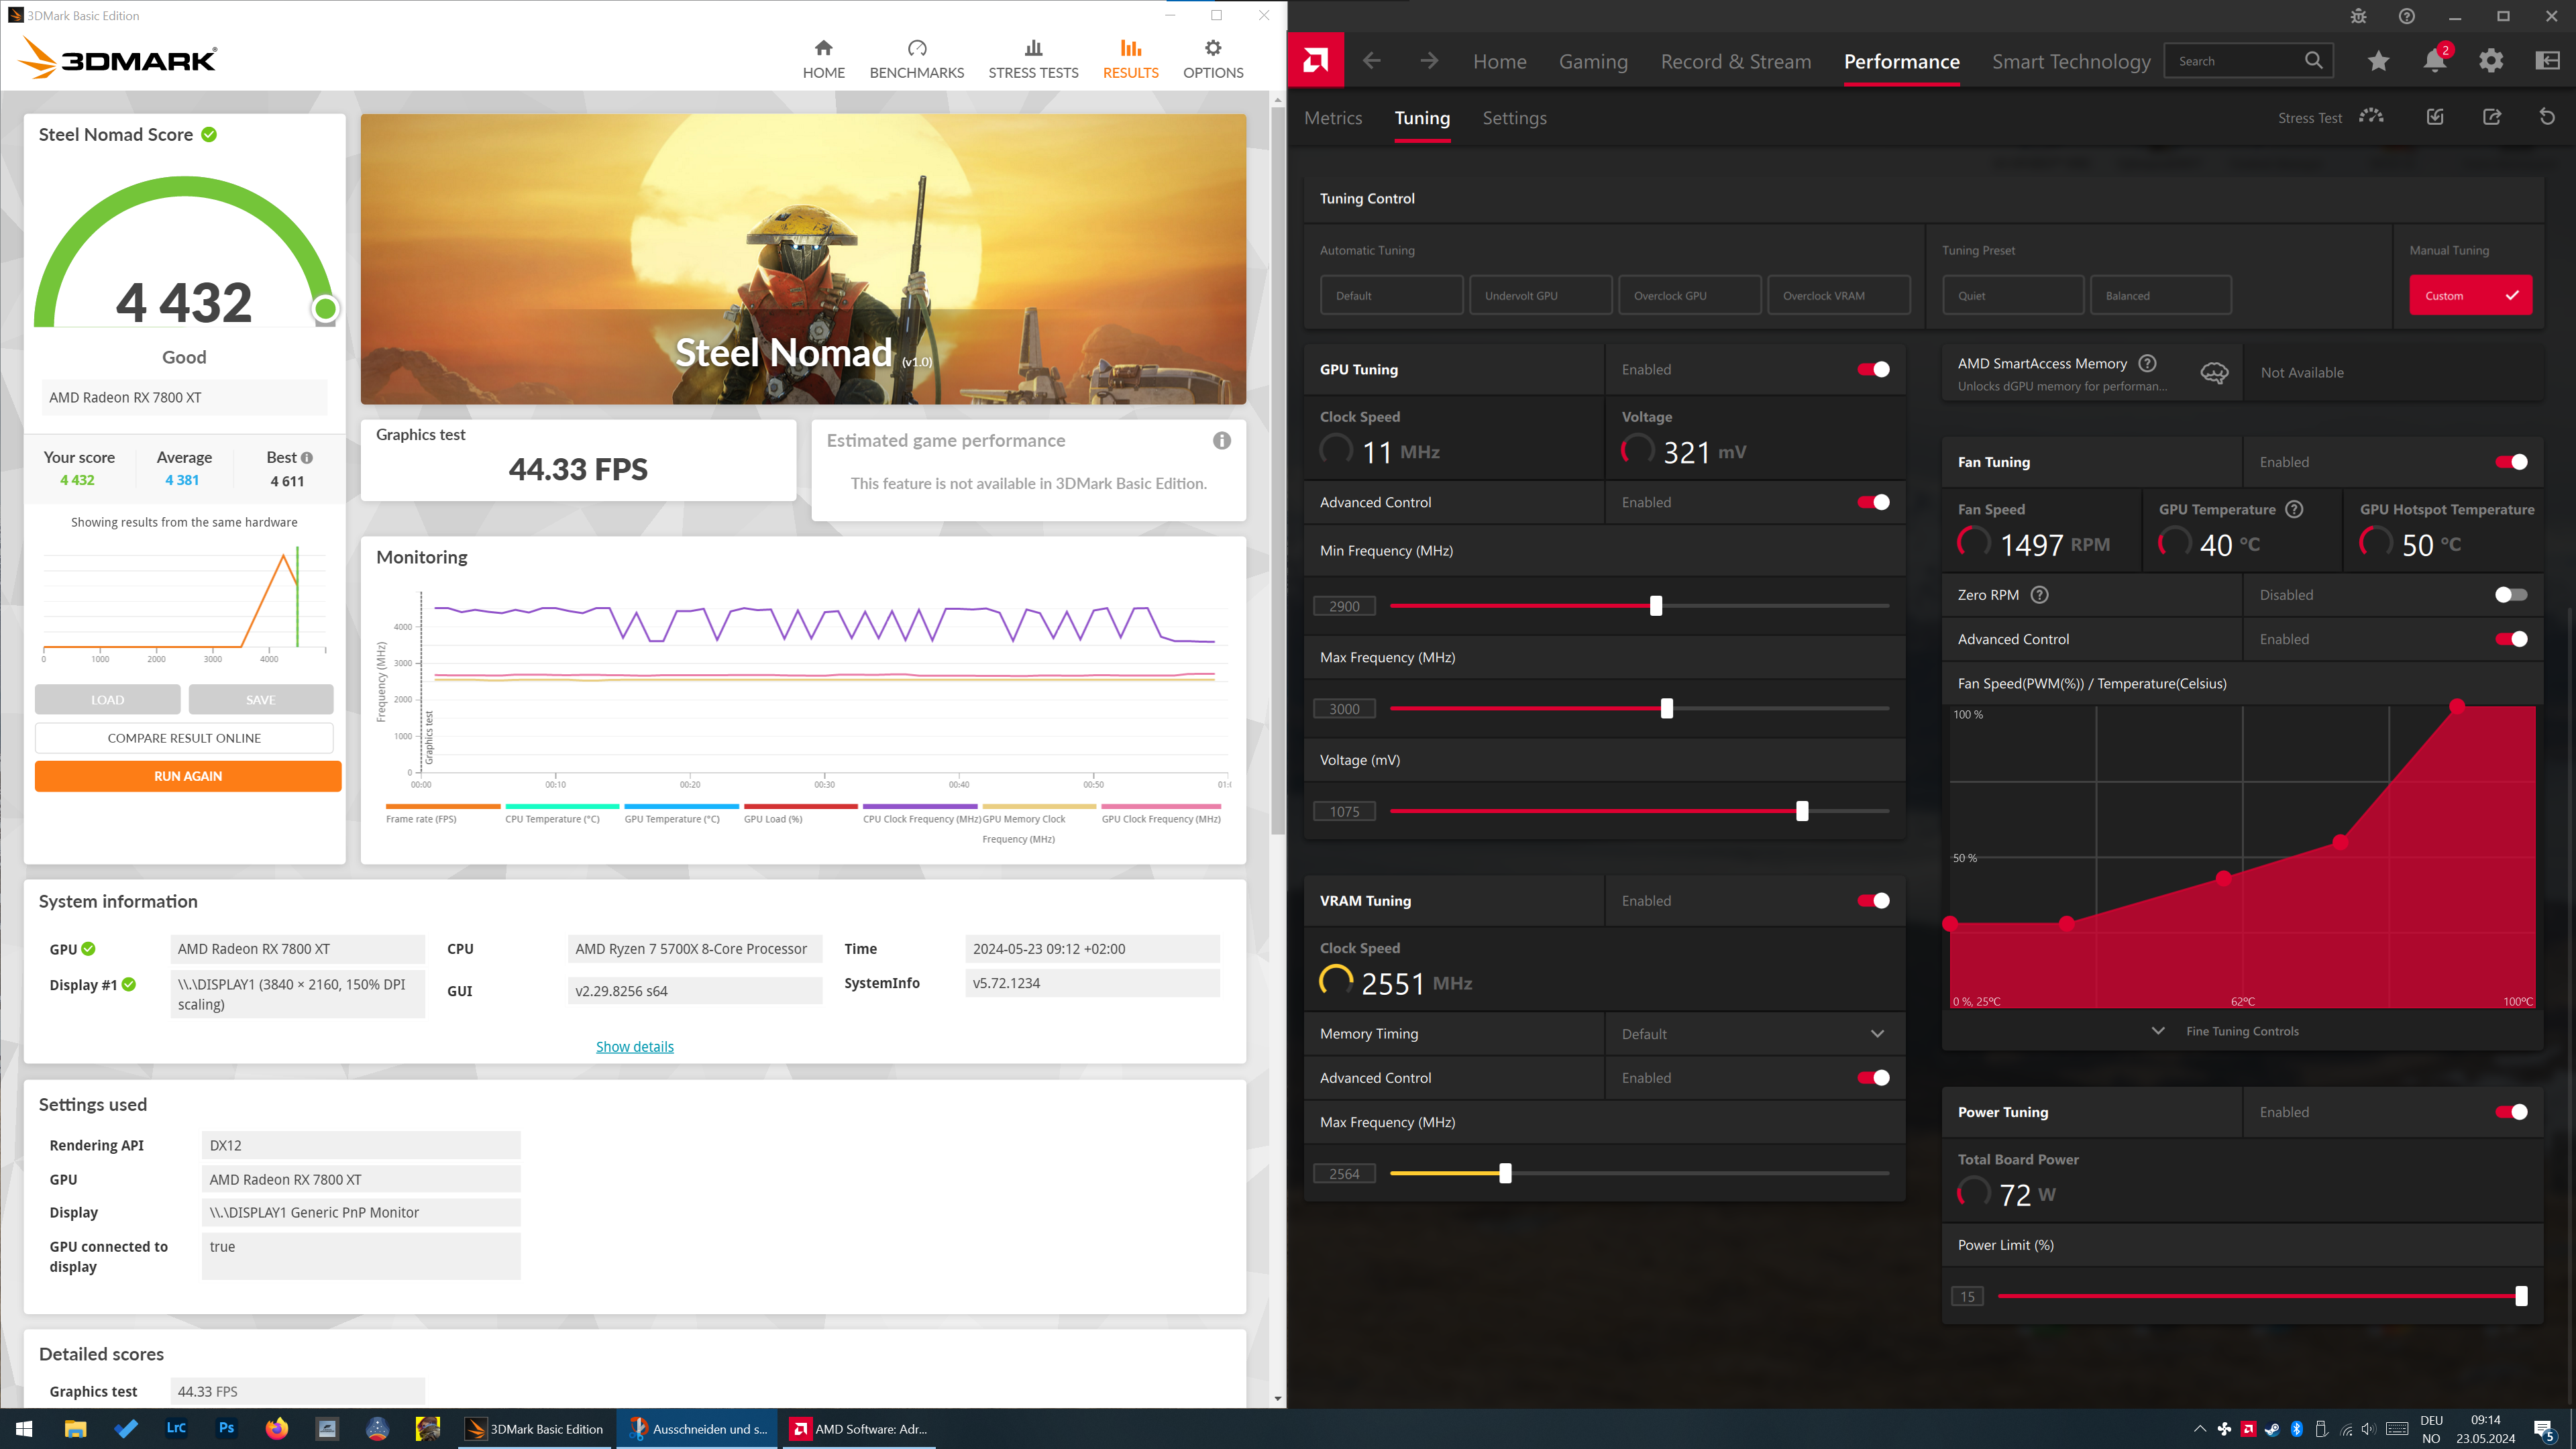Click the Show details link
The image size is (2576, 1449).
coord(634,1047)
